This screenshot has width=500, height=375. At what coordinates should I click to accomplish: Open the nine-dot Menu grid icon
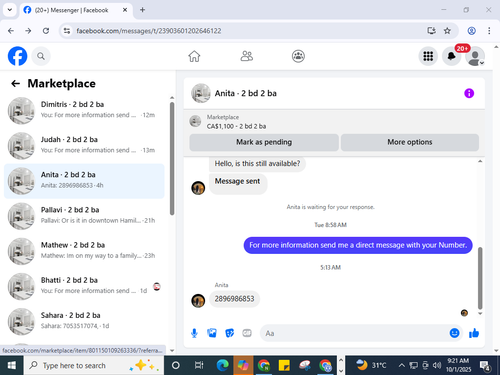coord(428,56)
